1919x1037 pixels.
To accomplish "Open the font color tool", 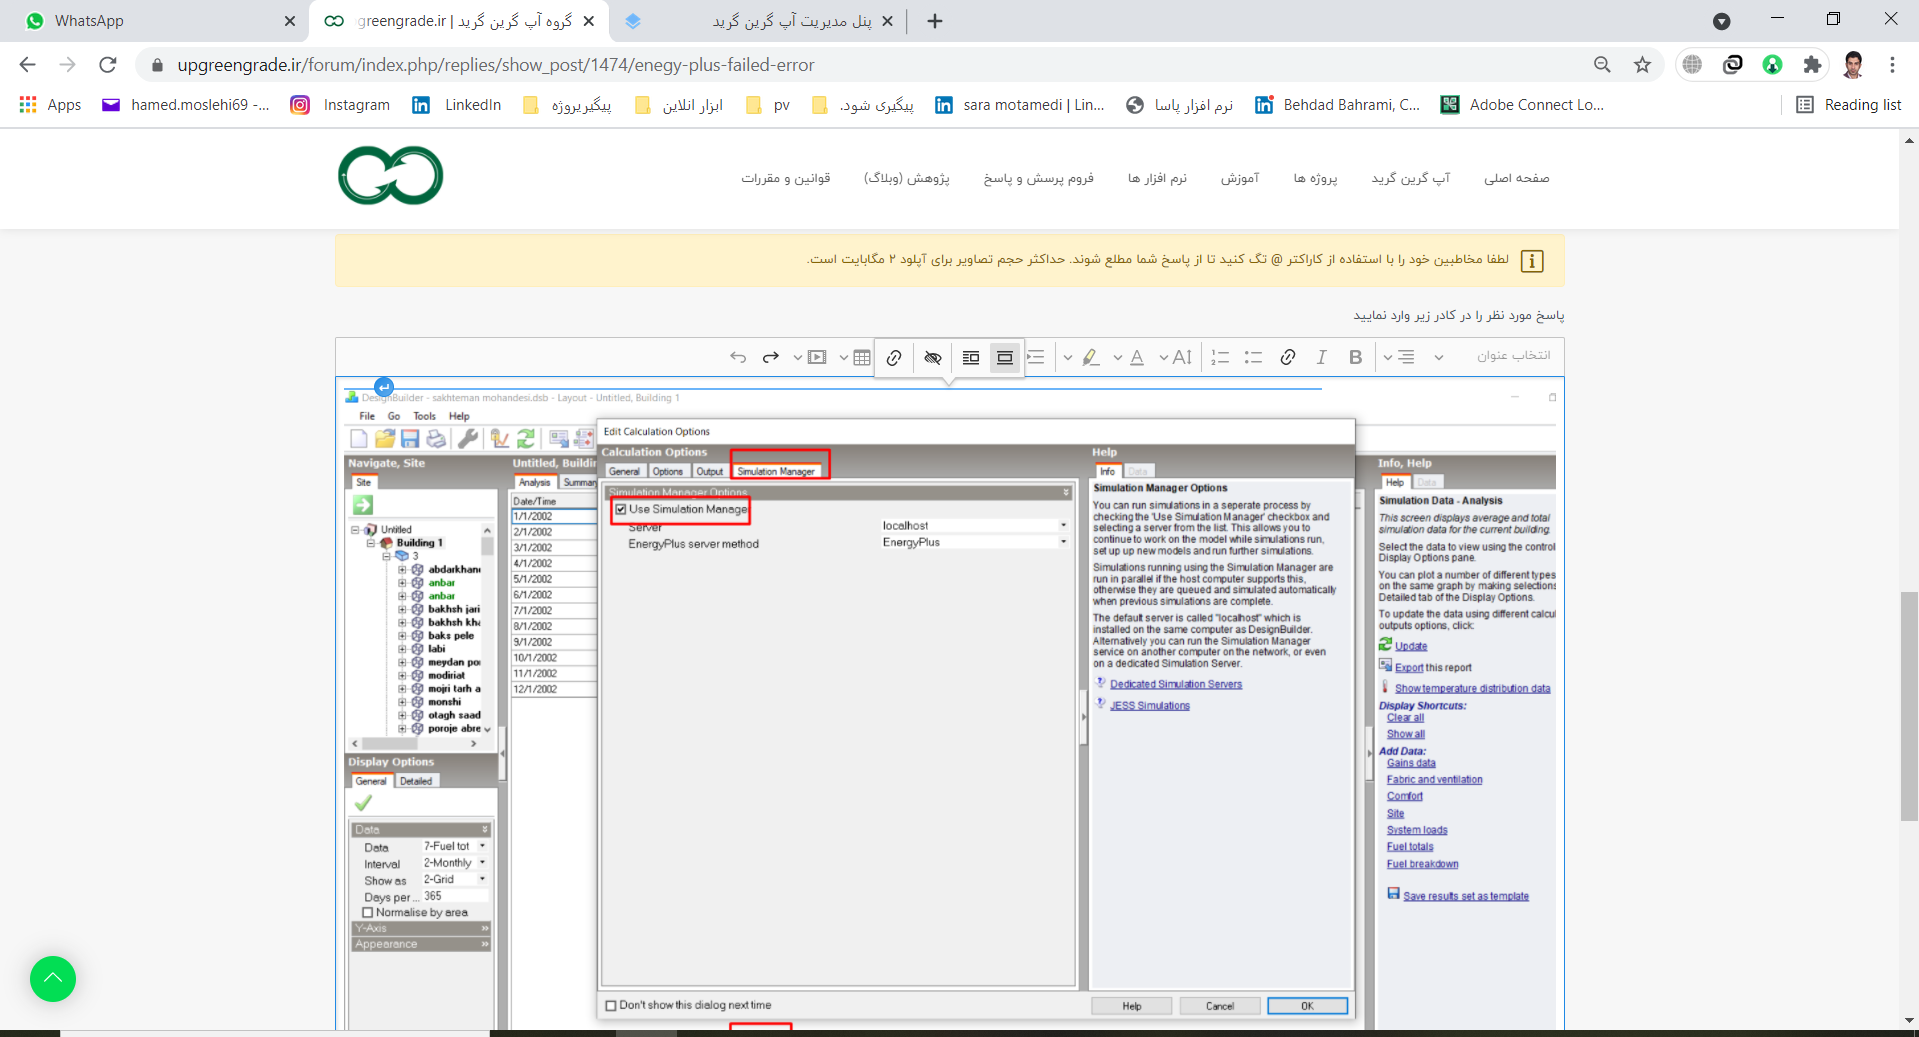I will coord(1137,357).
